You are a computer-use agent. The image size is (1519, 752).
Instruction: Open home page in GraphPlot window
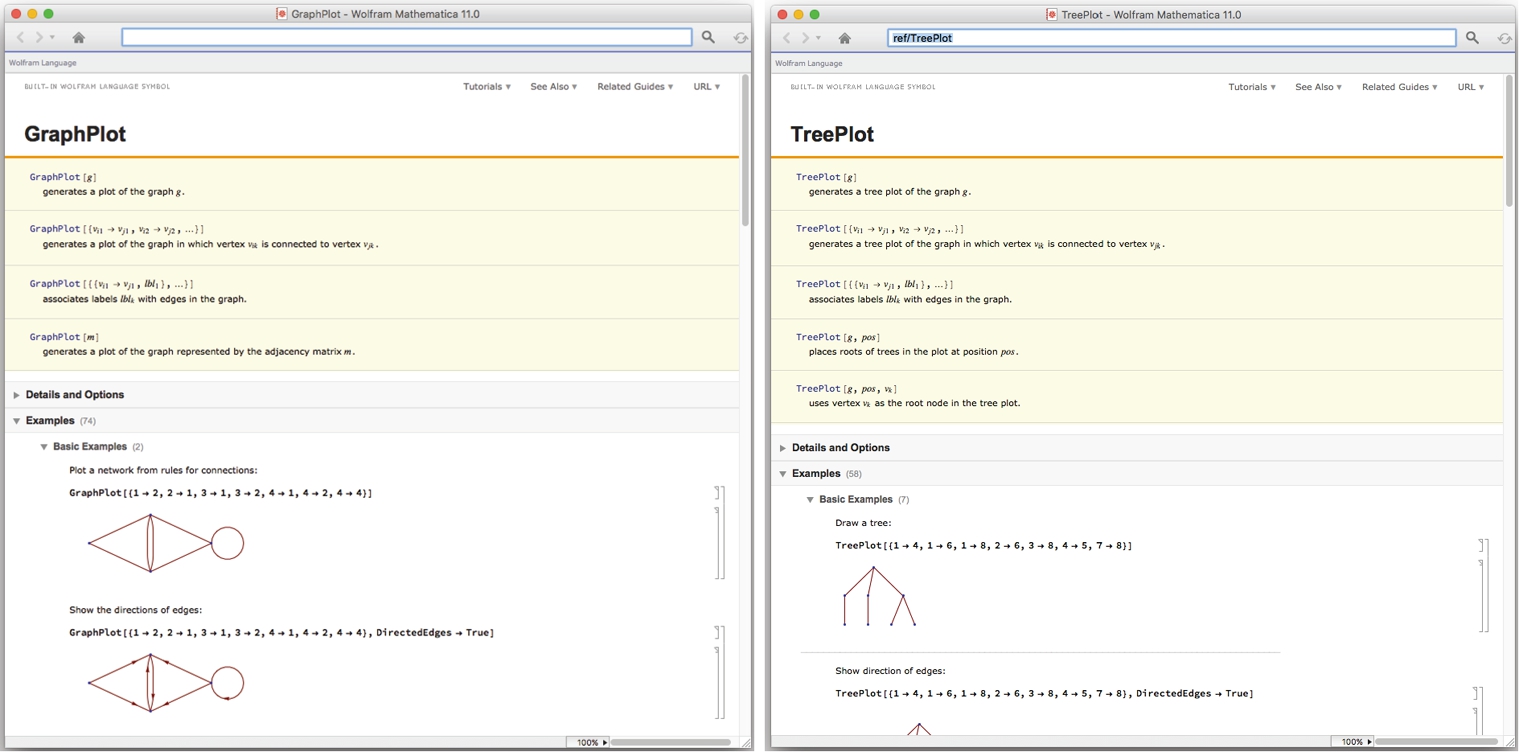pos(79,37)
